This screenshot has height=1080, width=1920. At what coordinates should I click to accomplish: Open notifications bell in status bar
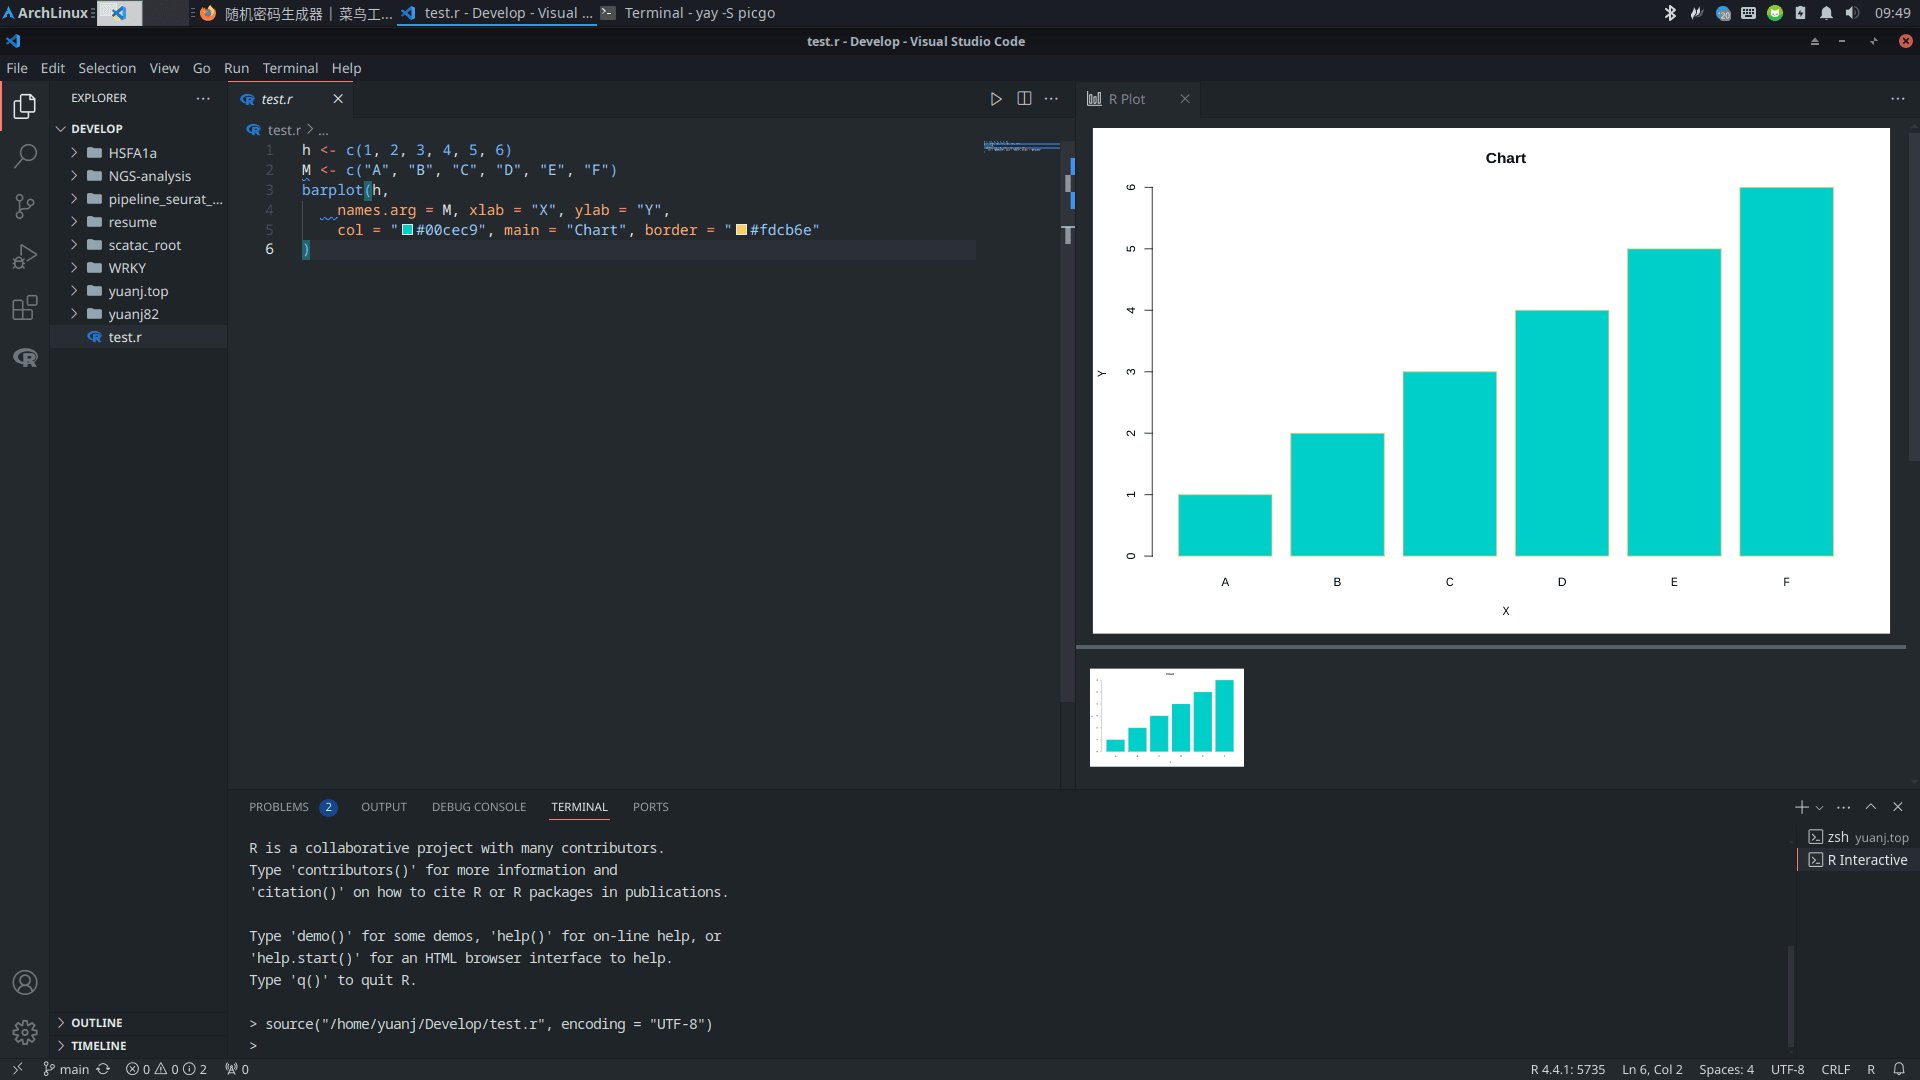click(x=1899, y=1069)
